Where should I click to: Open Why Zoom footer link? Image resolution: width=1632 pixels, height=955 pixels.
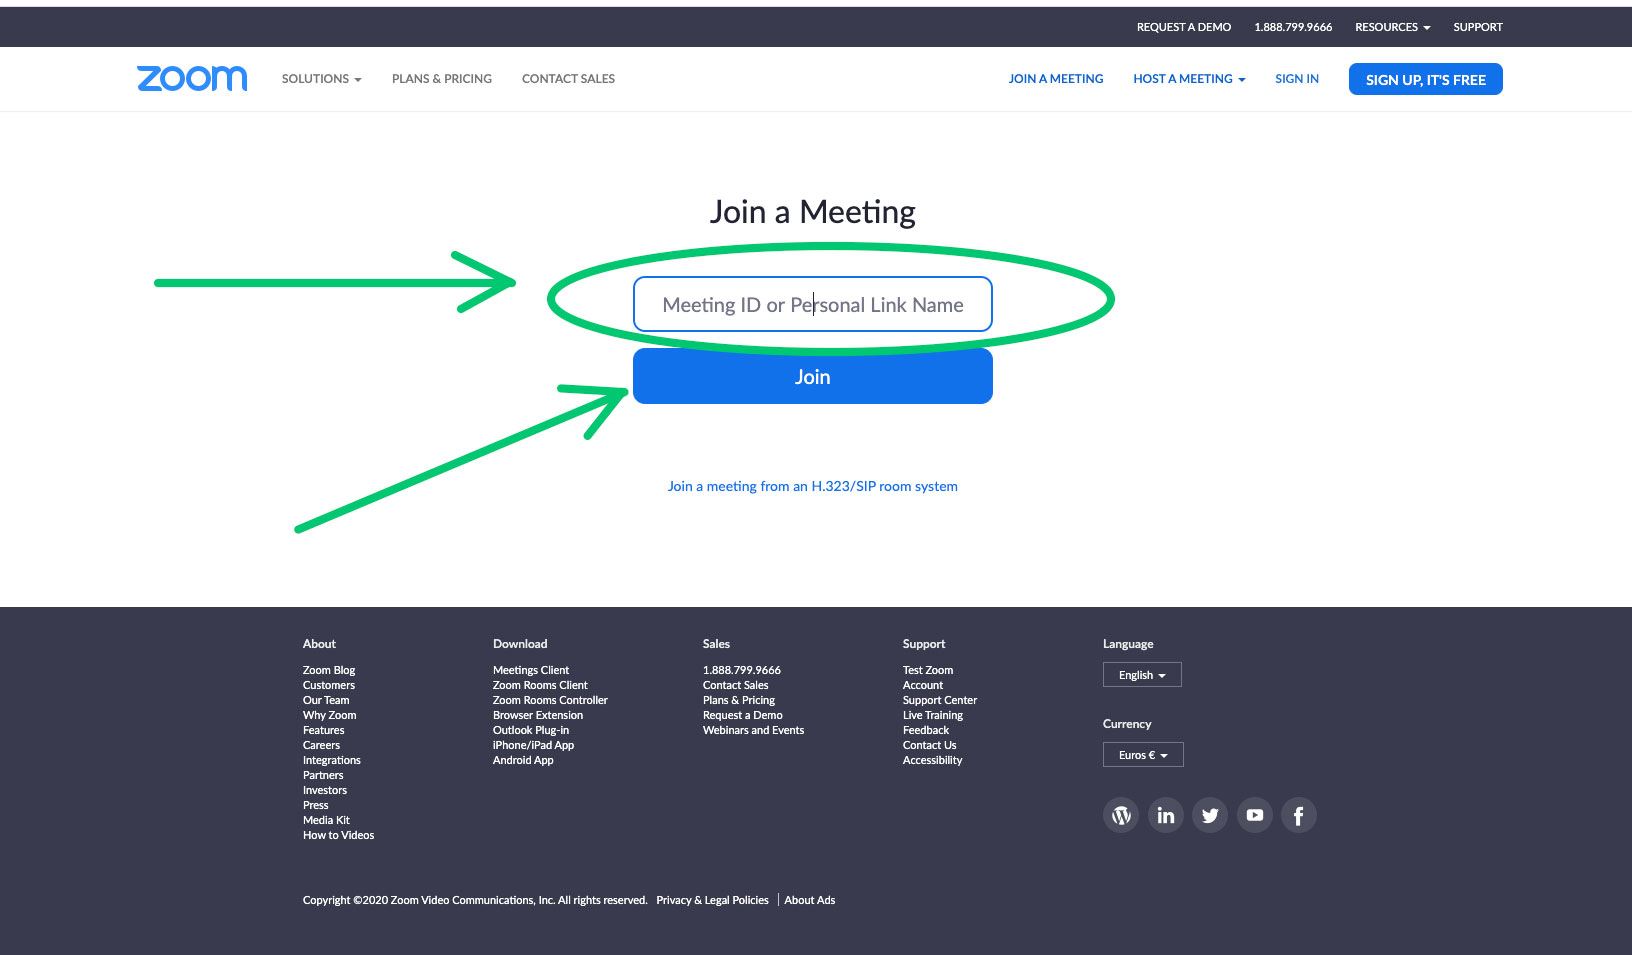point(330,715)
